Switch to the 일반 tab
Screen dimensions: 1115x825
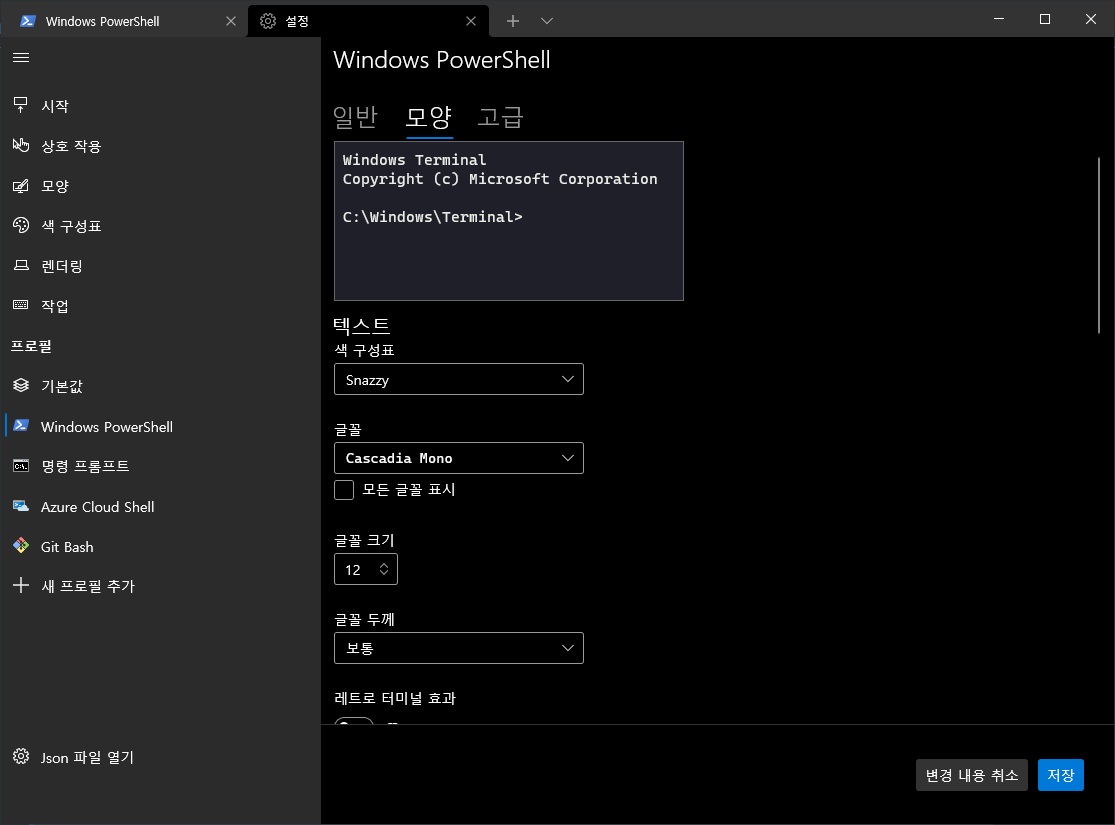(356, 117)
